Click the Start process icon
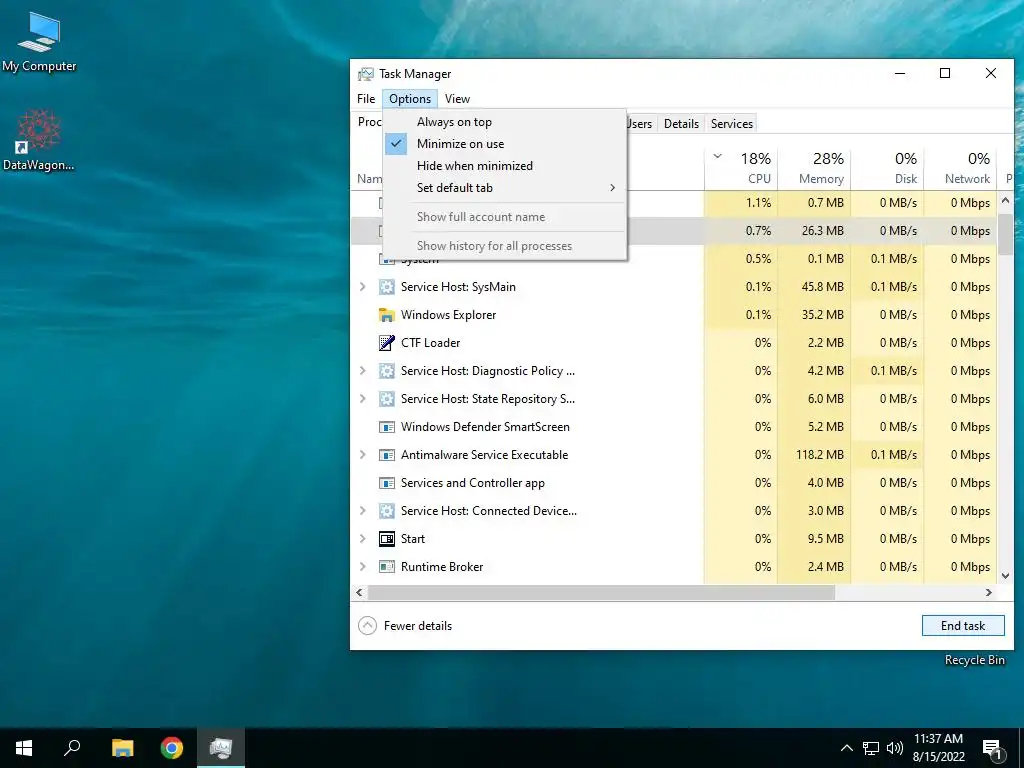 coord(387,539)
